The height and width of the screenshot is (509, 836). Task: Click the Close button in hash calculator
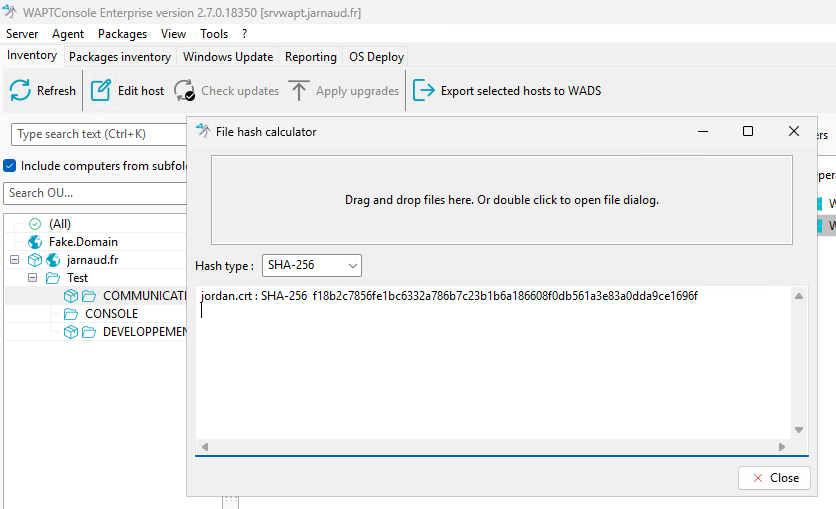tap(774, 478)
